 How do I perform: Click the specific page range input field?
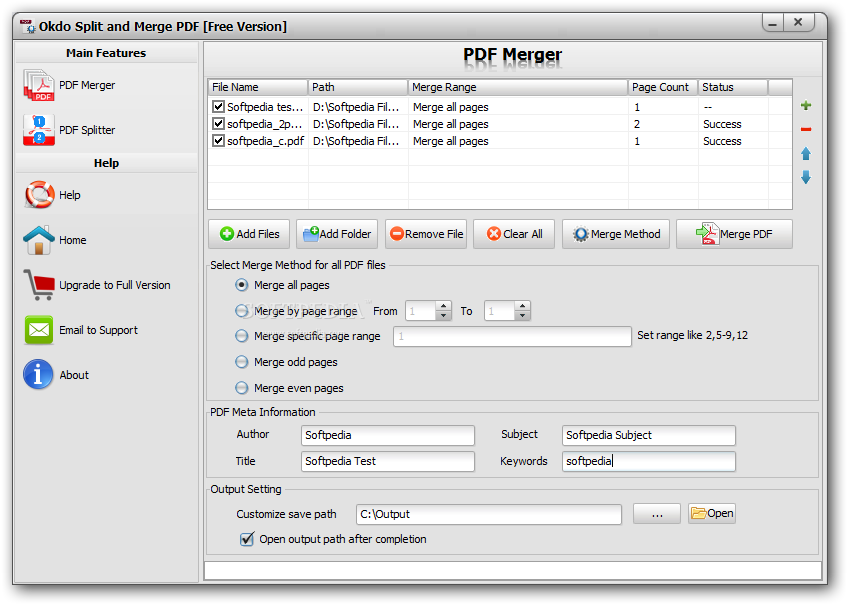tap(512, 336)
